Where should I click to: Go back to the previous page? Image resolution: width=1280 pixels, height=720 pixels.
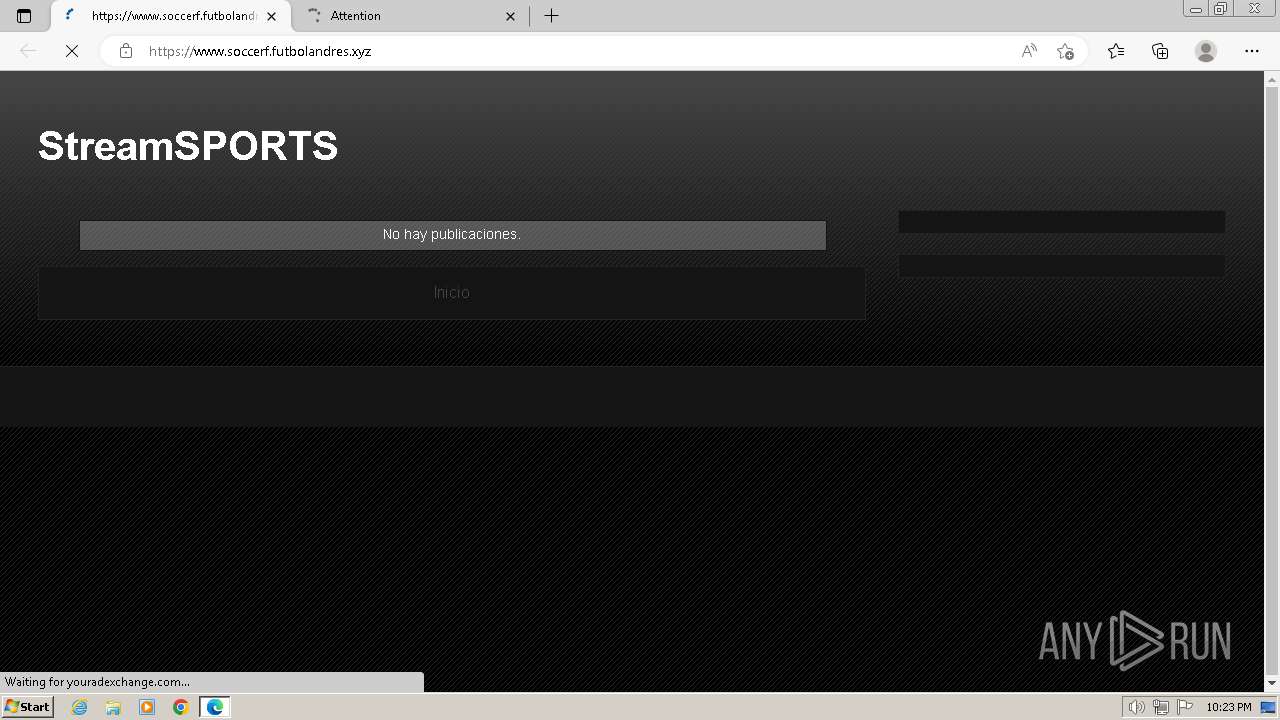pyautogui.click(x=28, y=51)
